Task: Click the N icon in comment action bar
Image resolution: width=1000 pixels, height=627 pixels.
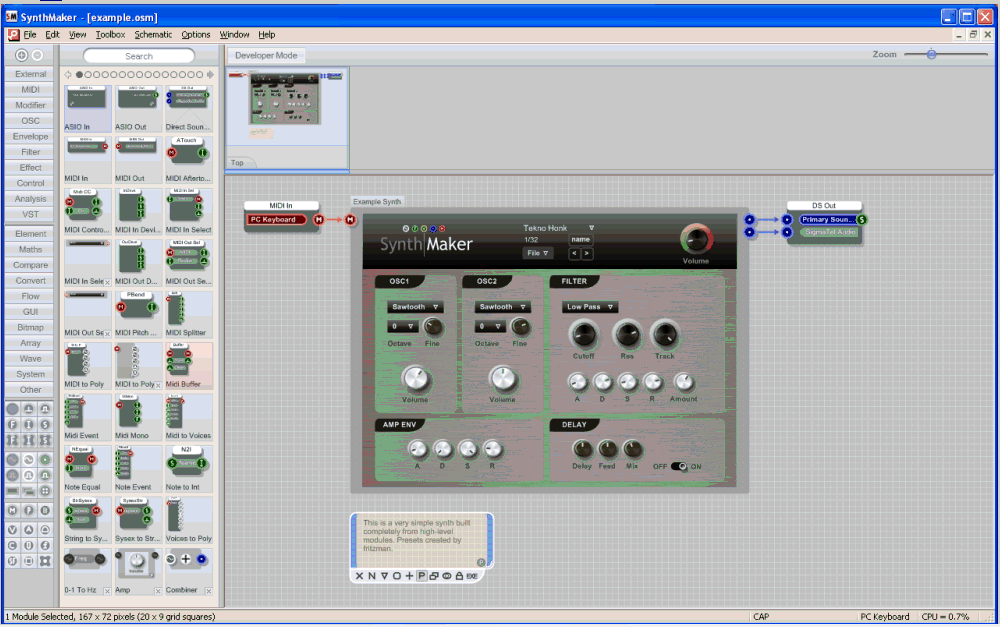Action: point(372,576)
